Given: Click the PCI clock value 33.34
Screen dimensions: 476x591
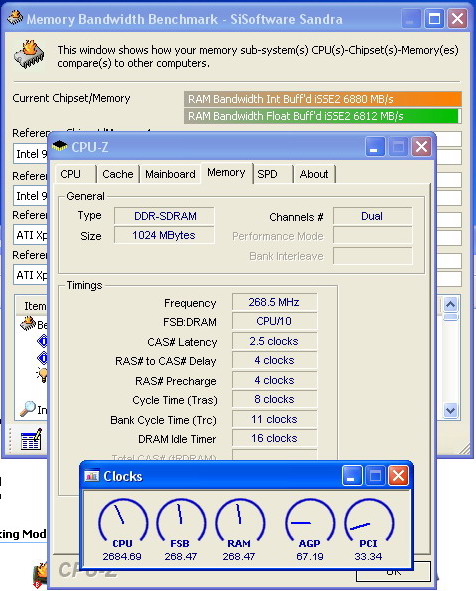Looking at the screenshot, I should tap(368, 556).
